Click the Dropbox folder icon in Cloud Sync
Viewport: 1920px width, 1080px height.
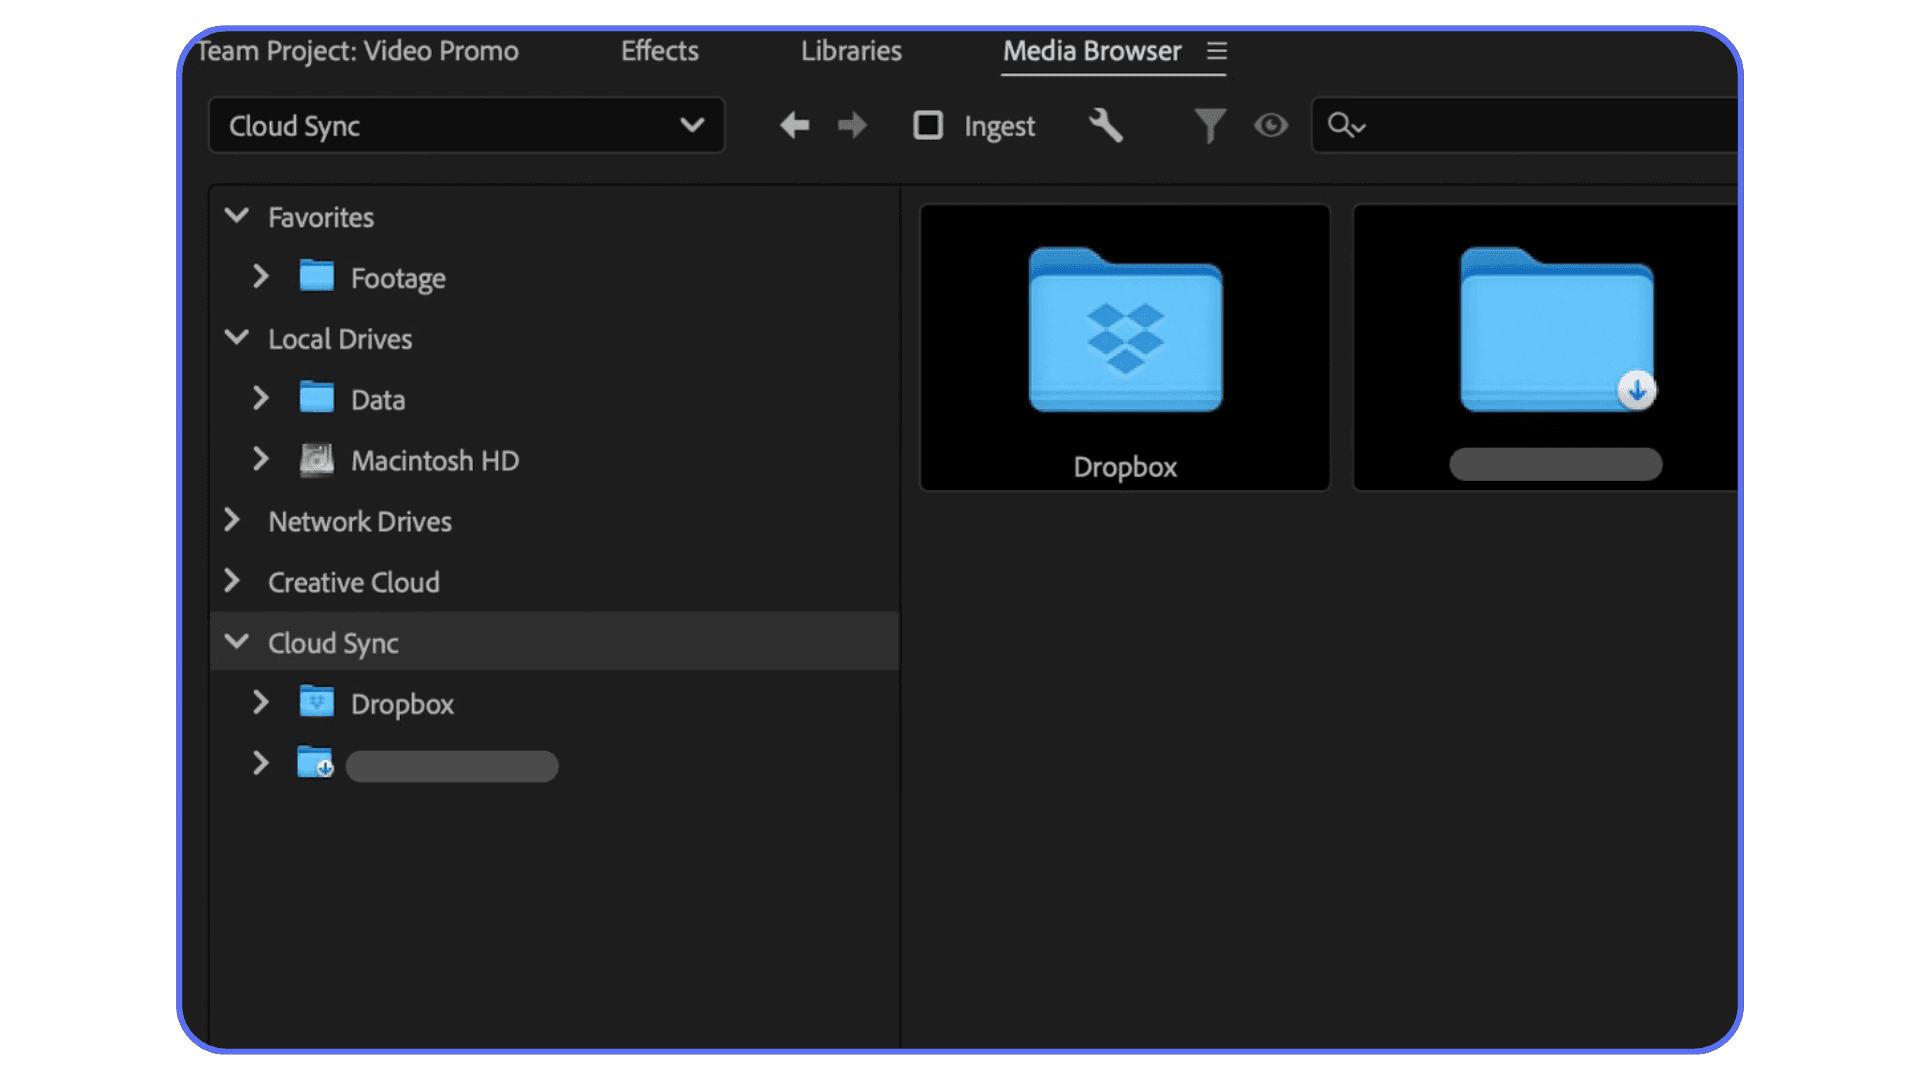[x=315, y=702]
